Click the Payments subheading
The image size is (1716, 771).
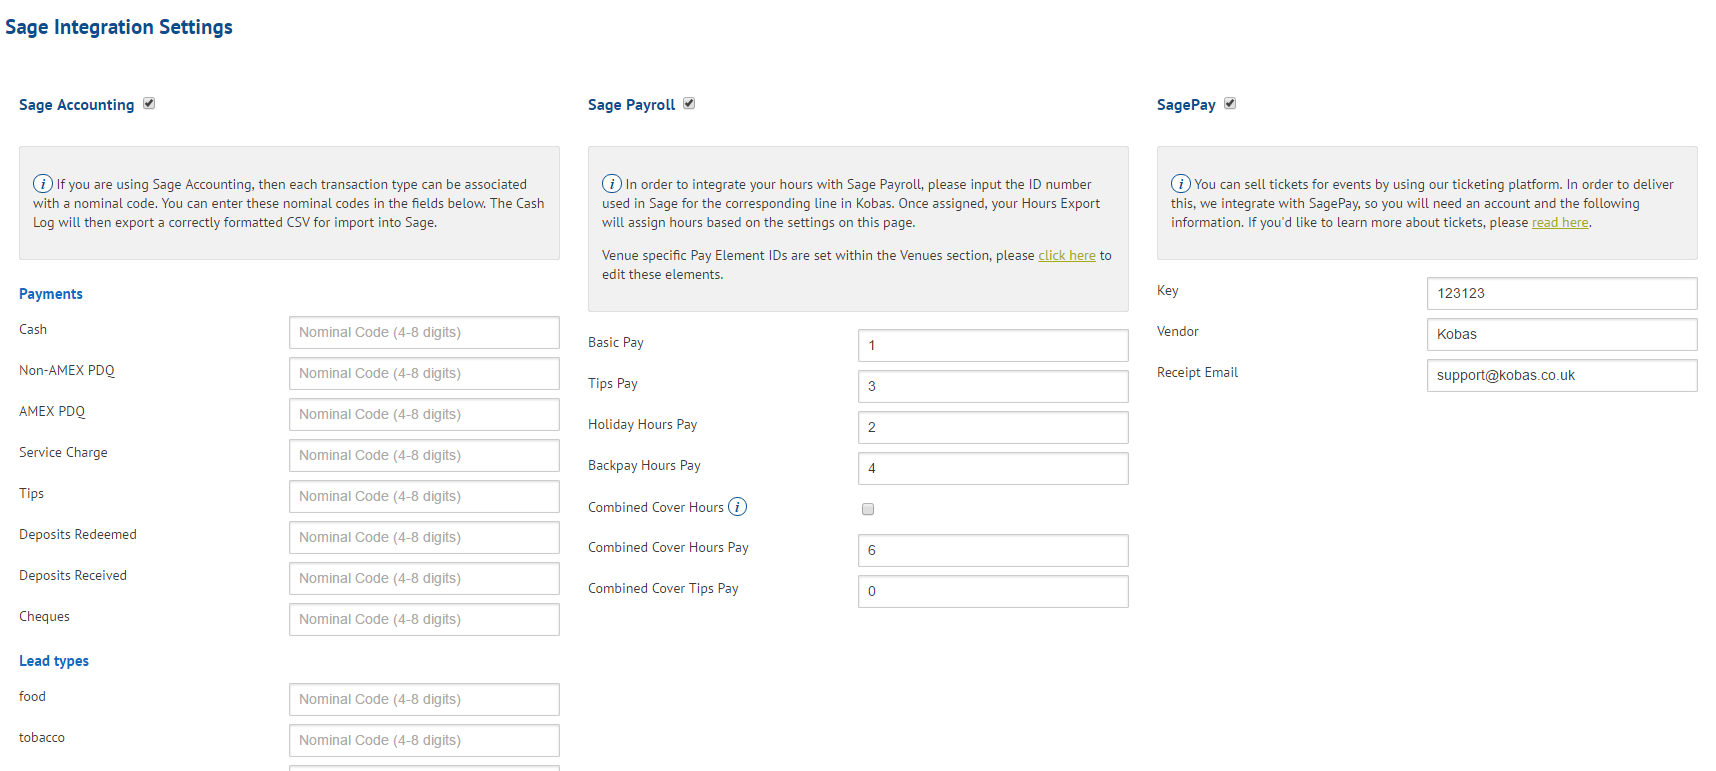51,294
